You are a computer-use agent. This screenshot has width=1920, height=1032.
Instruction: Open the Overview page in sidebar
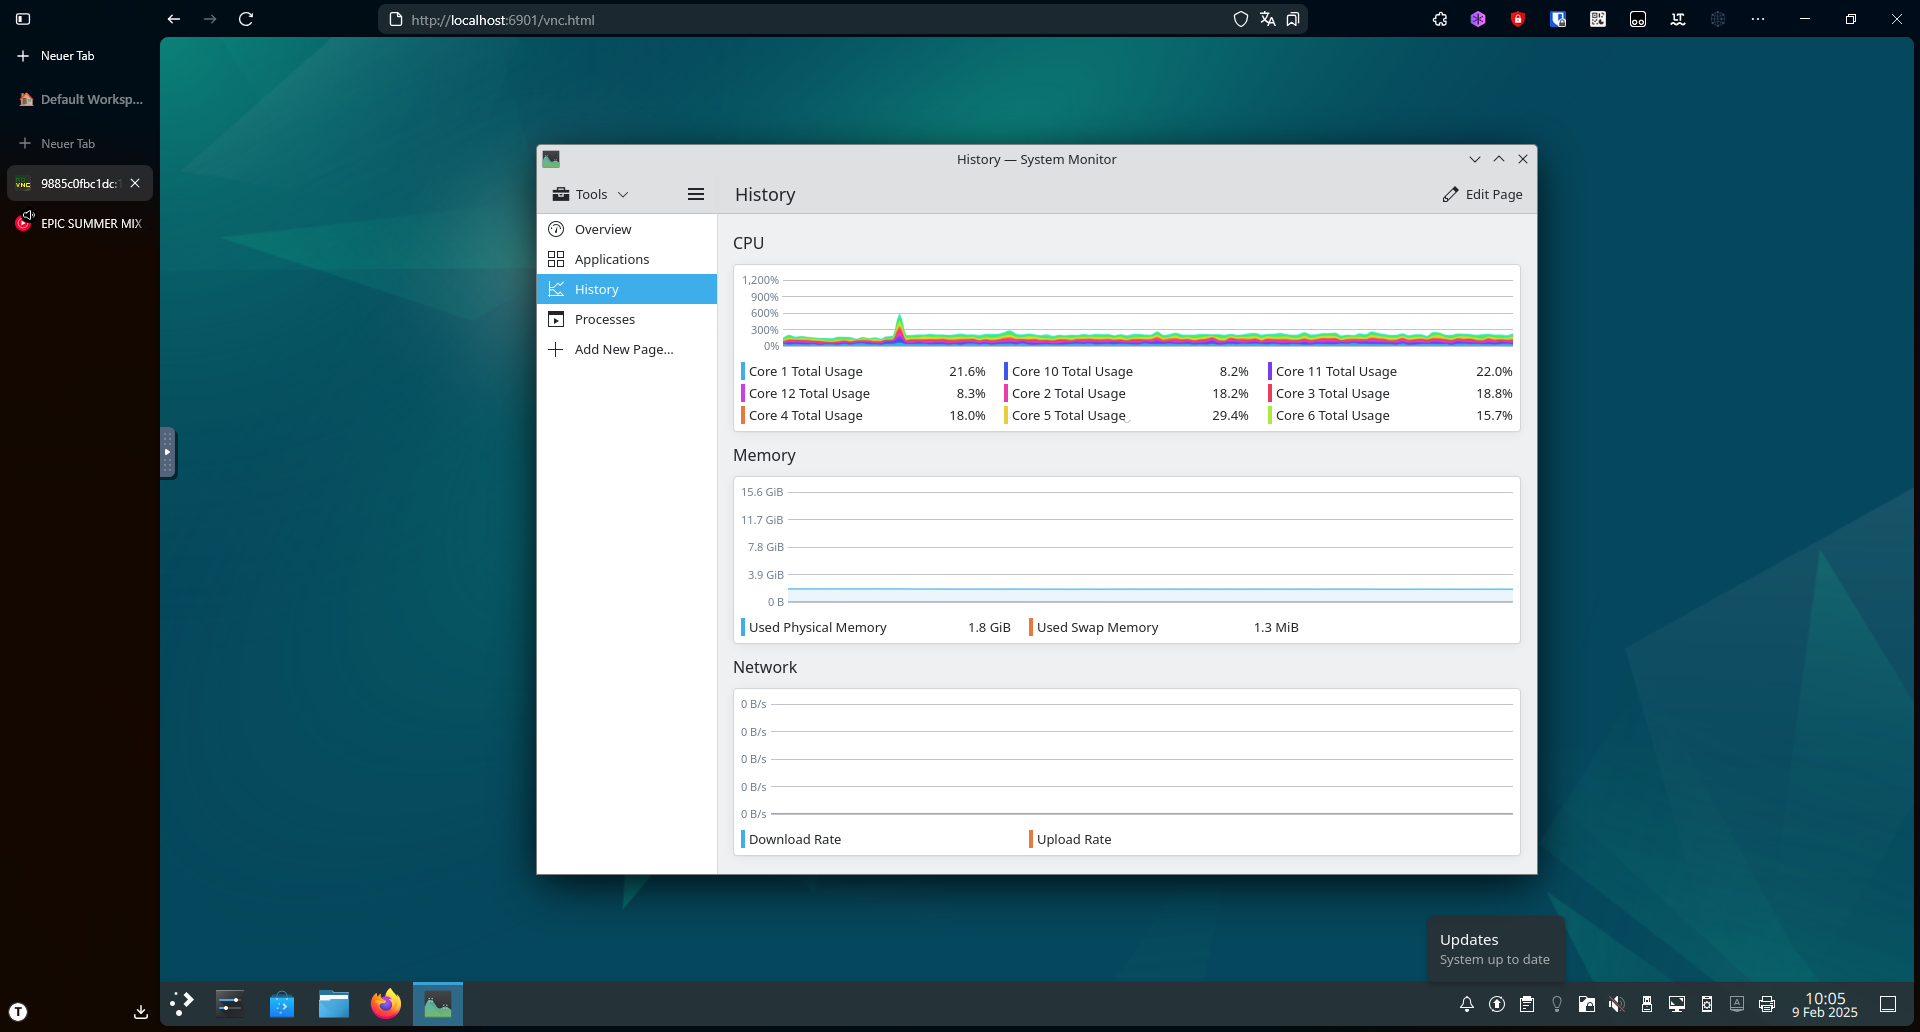pos(627,229)
